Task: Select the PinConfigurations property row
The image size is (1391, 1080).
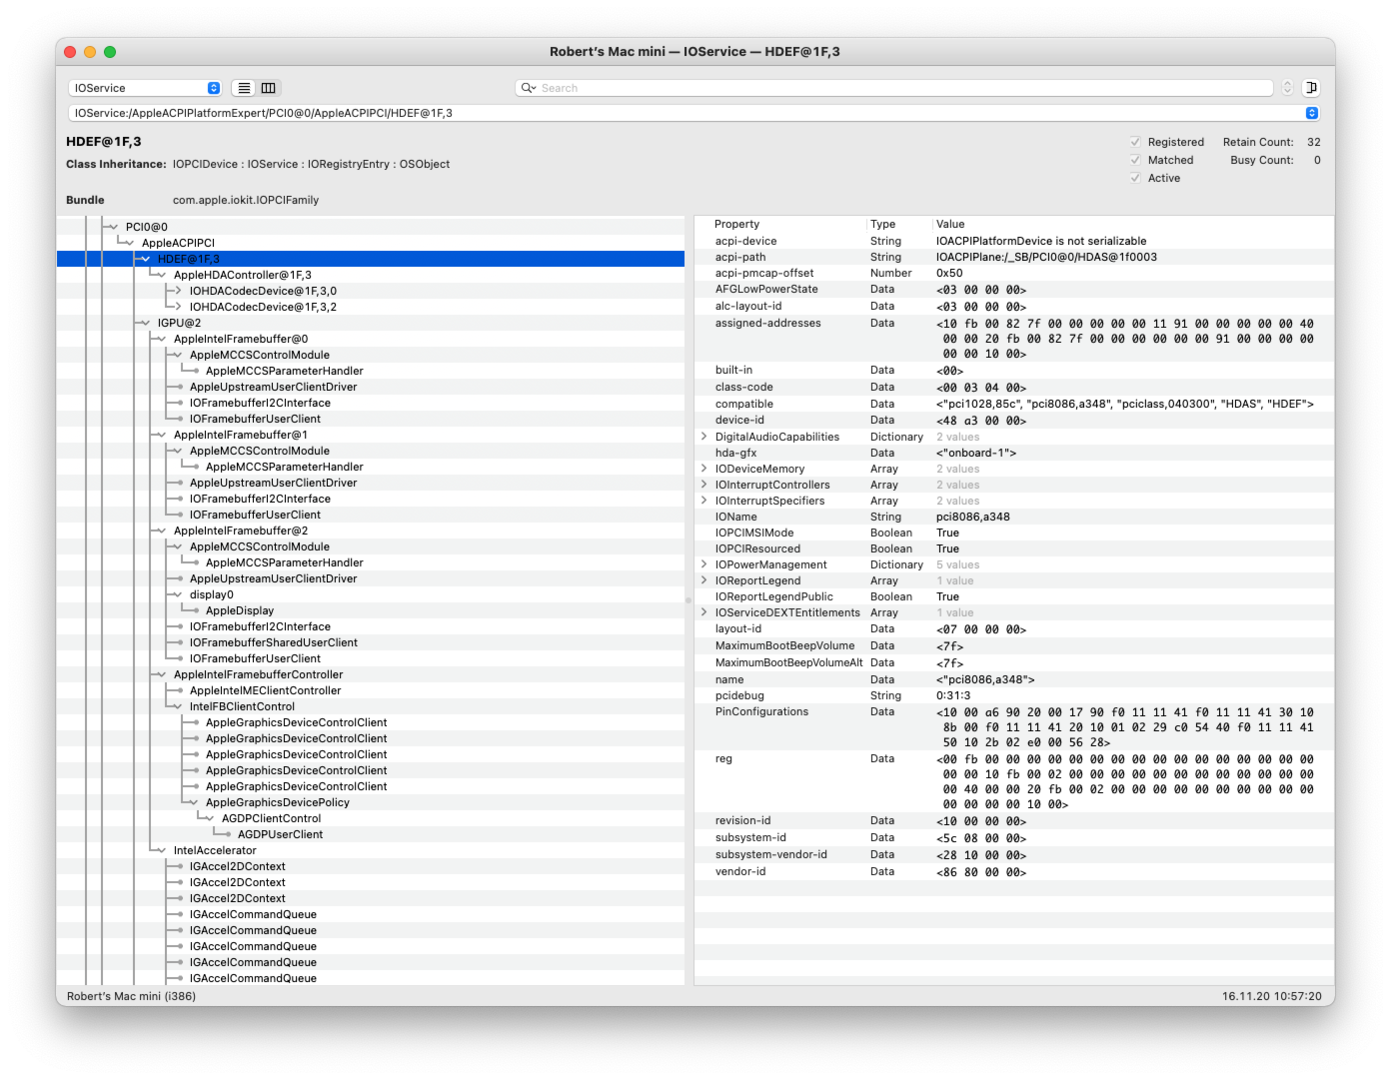Action: click(1014, 727)
